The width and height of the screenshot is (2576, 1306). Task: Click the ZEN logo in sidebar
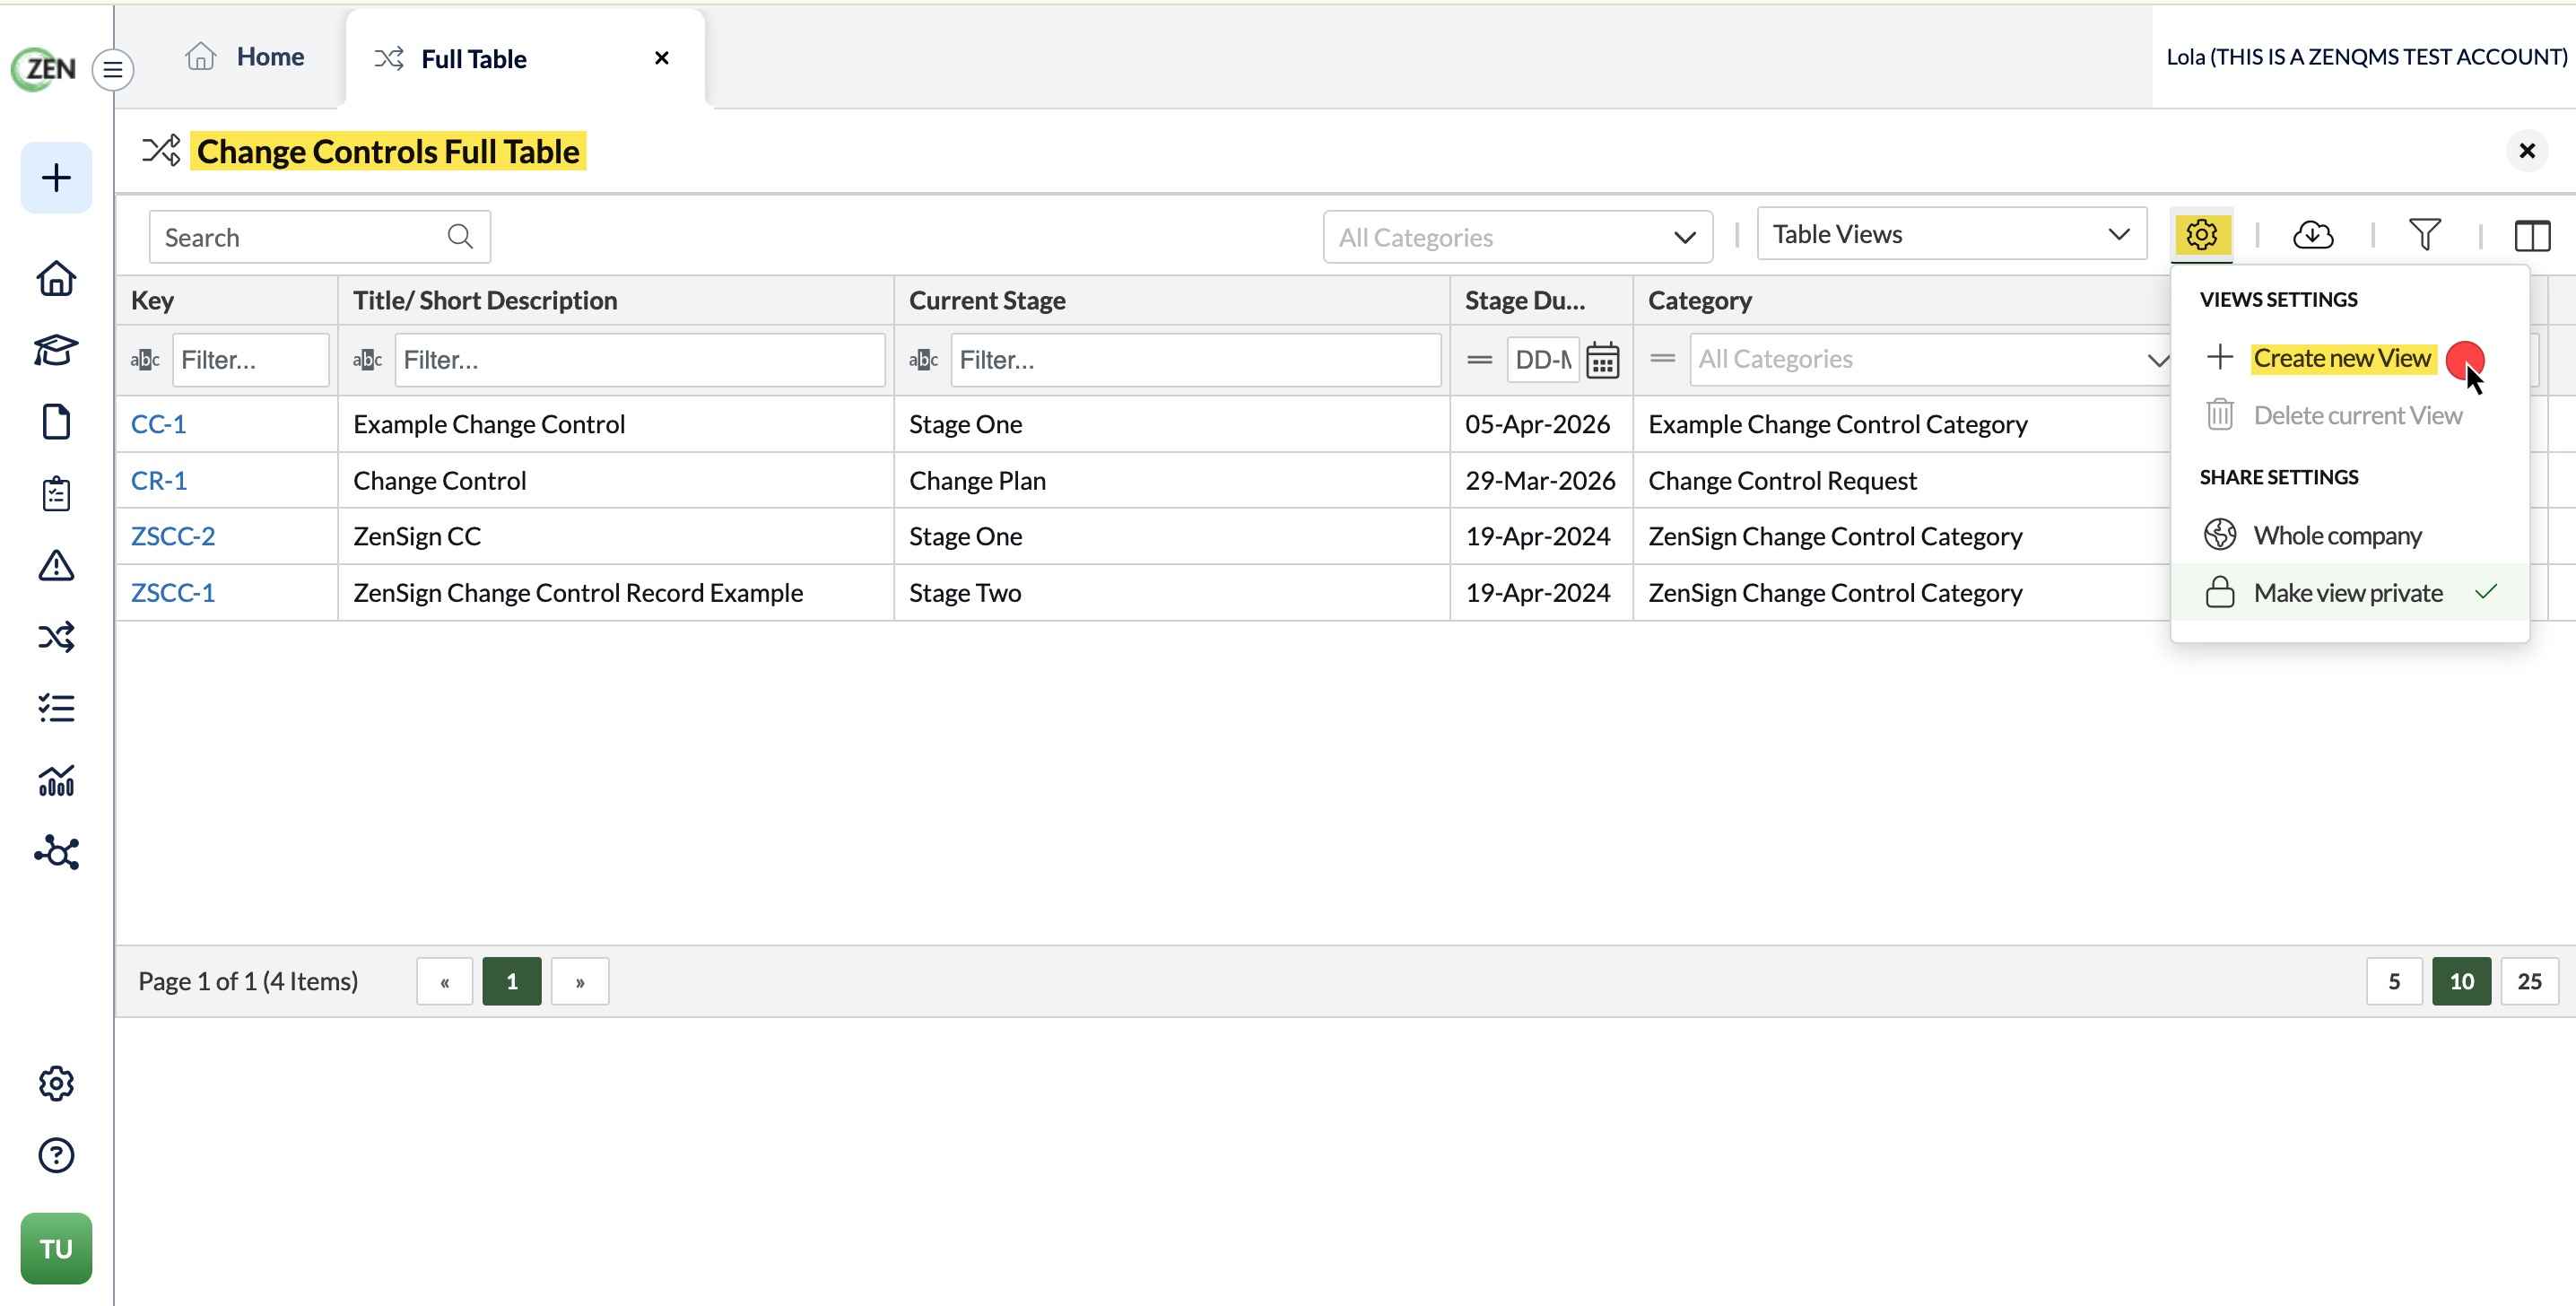pyautogui.click(x=43, y=69)
